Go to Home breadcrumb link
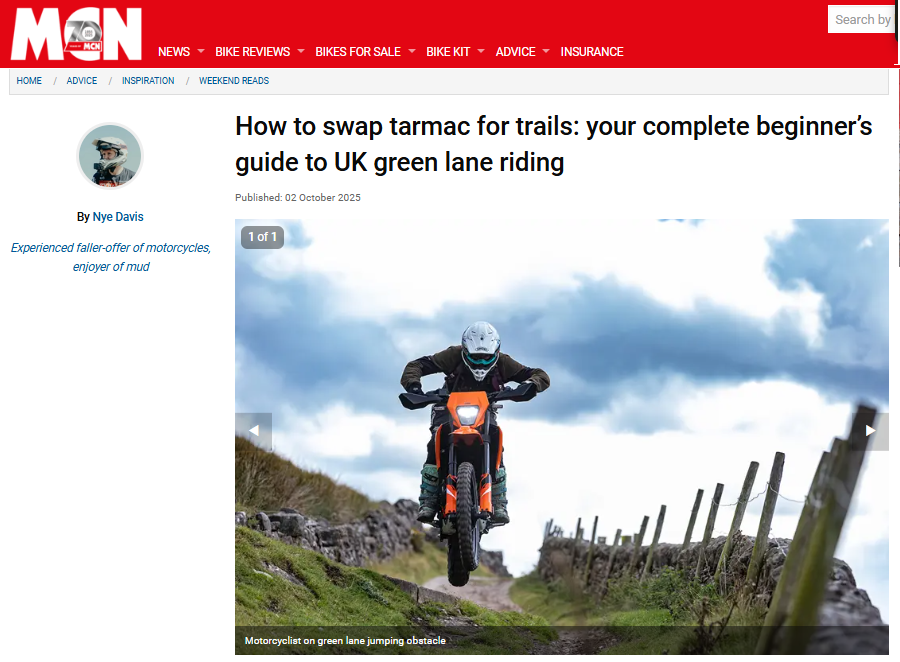Image resolution: width=900 pixels, height=662 pixels. [29, 81]
